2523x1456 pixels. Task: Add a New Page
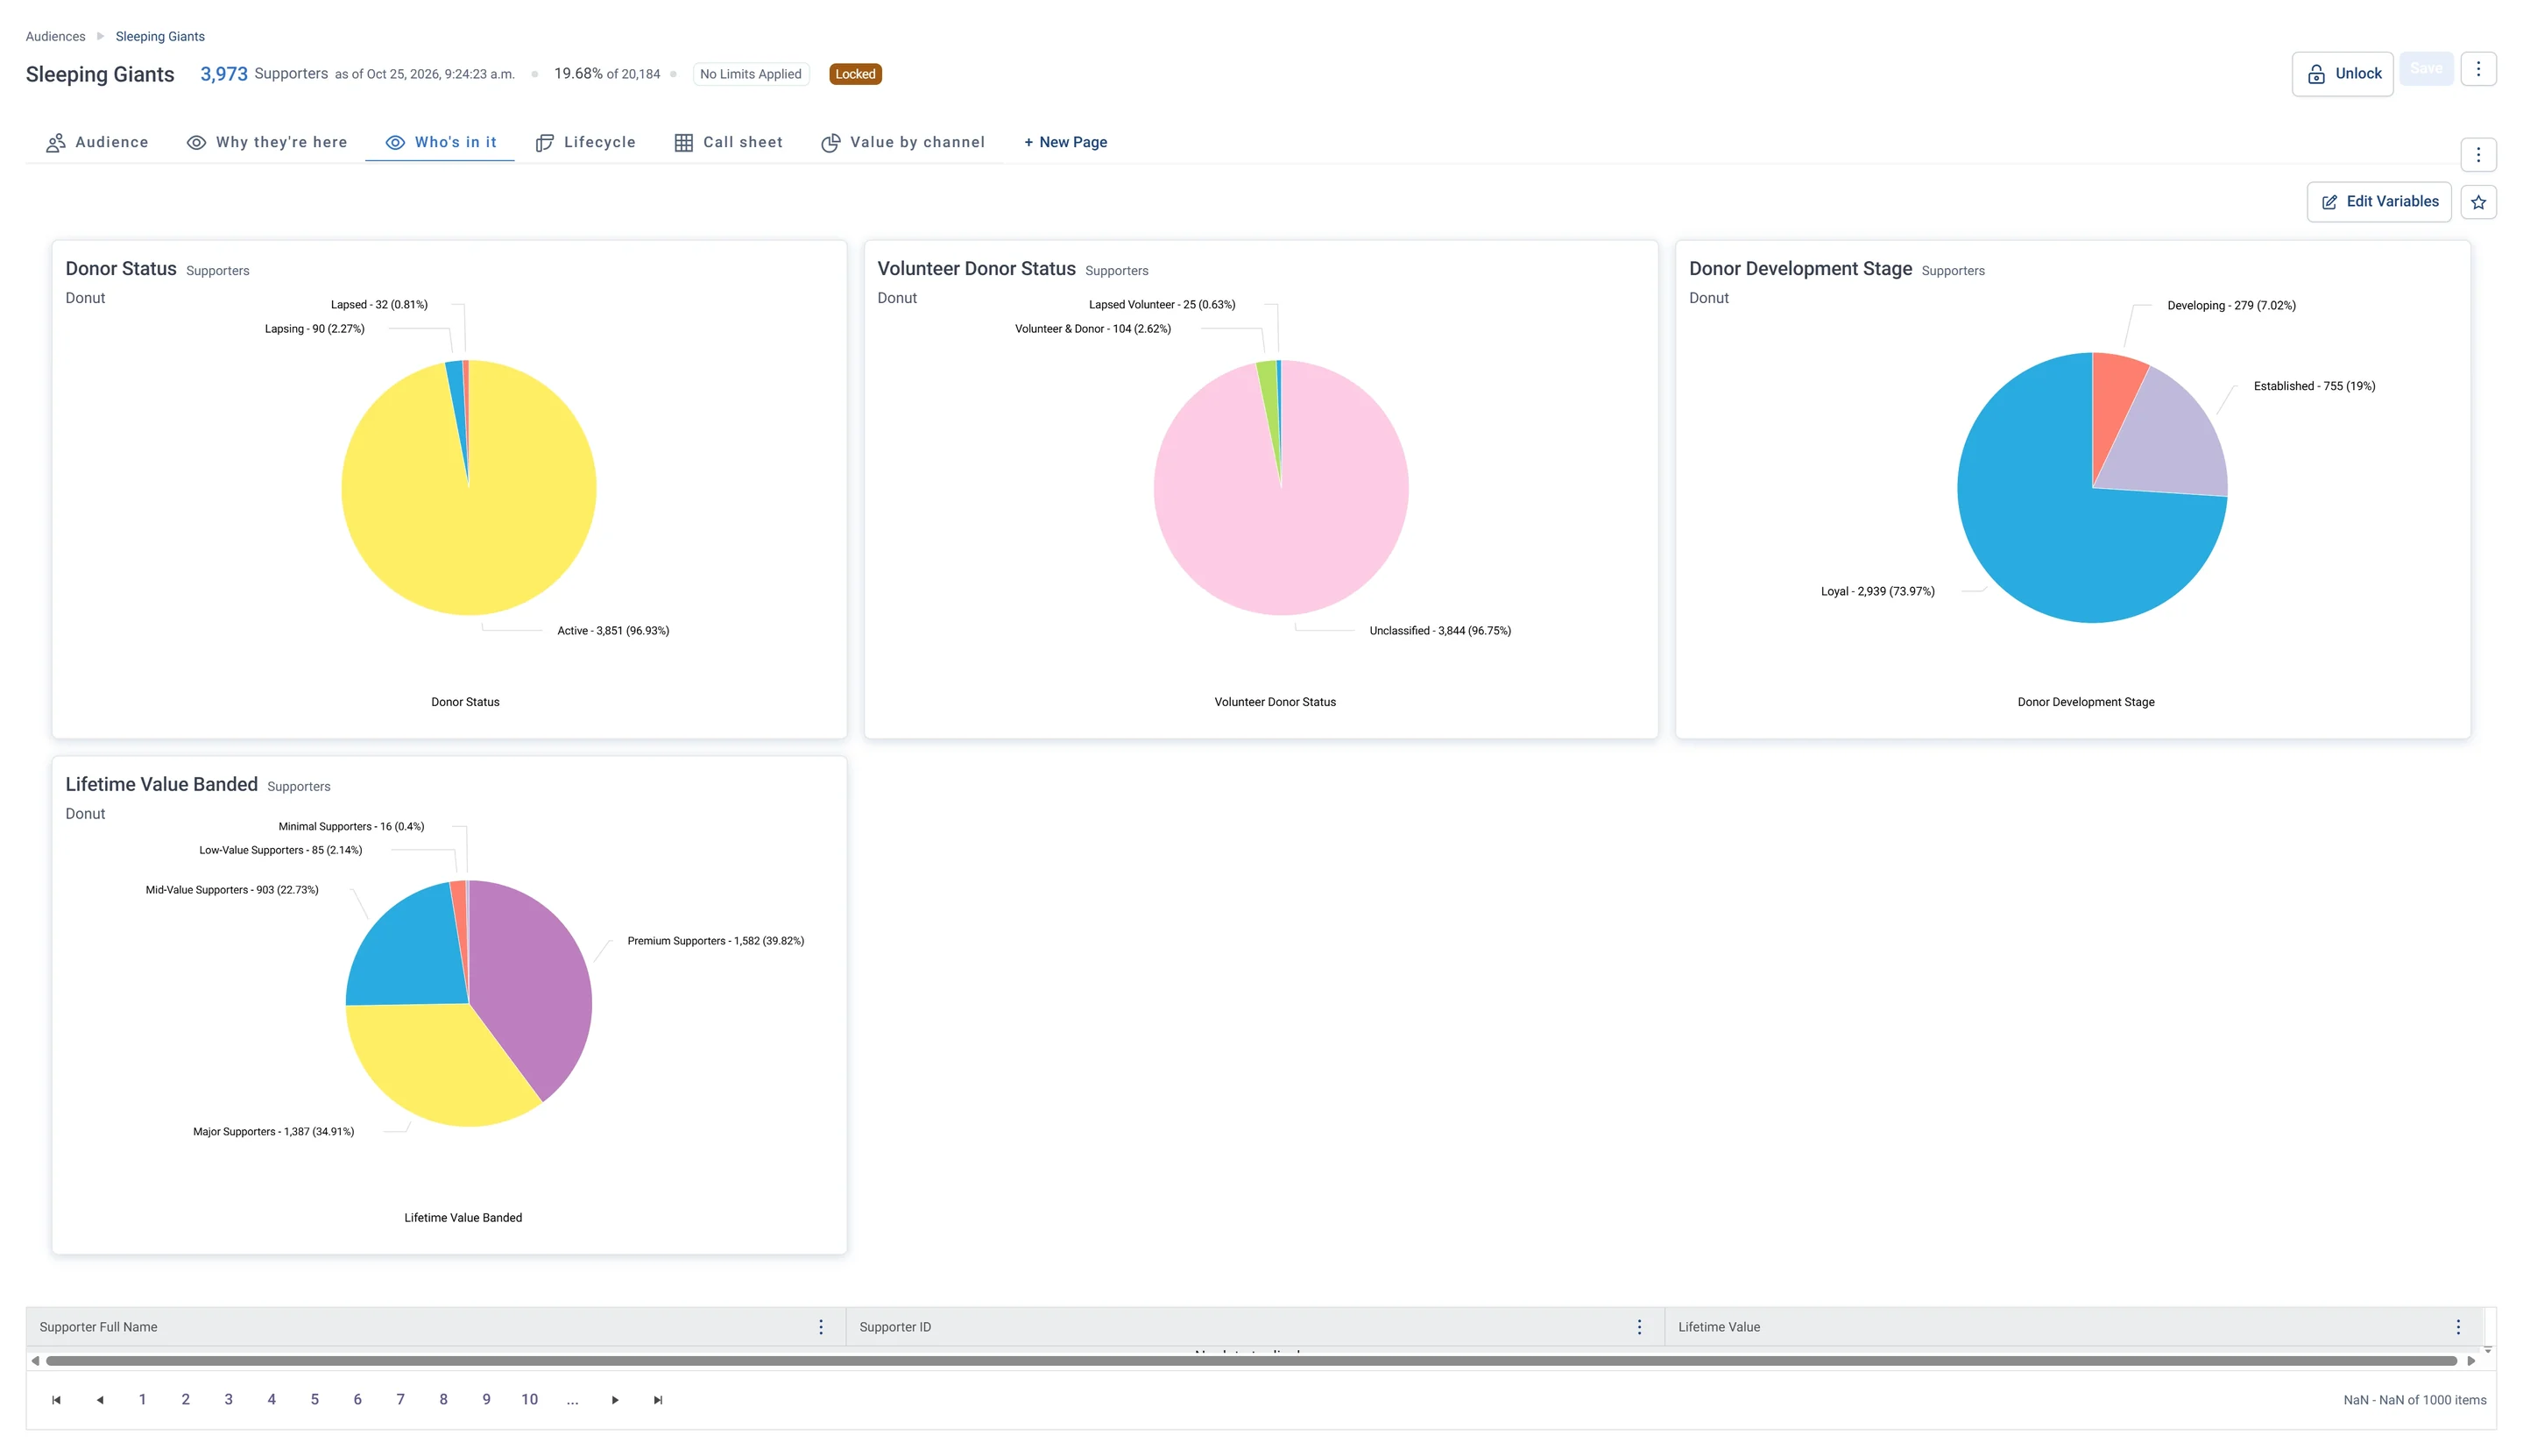1065,142
